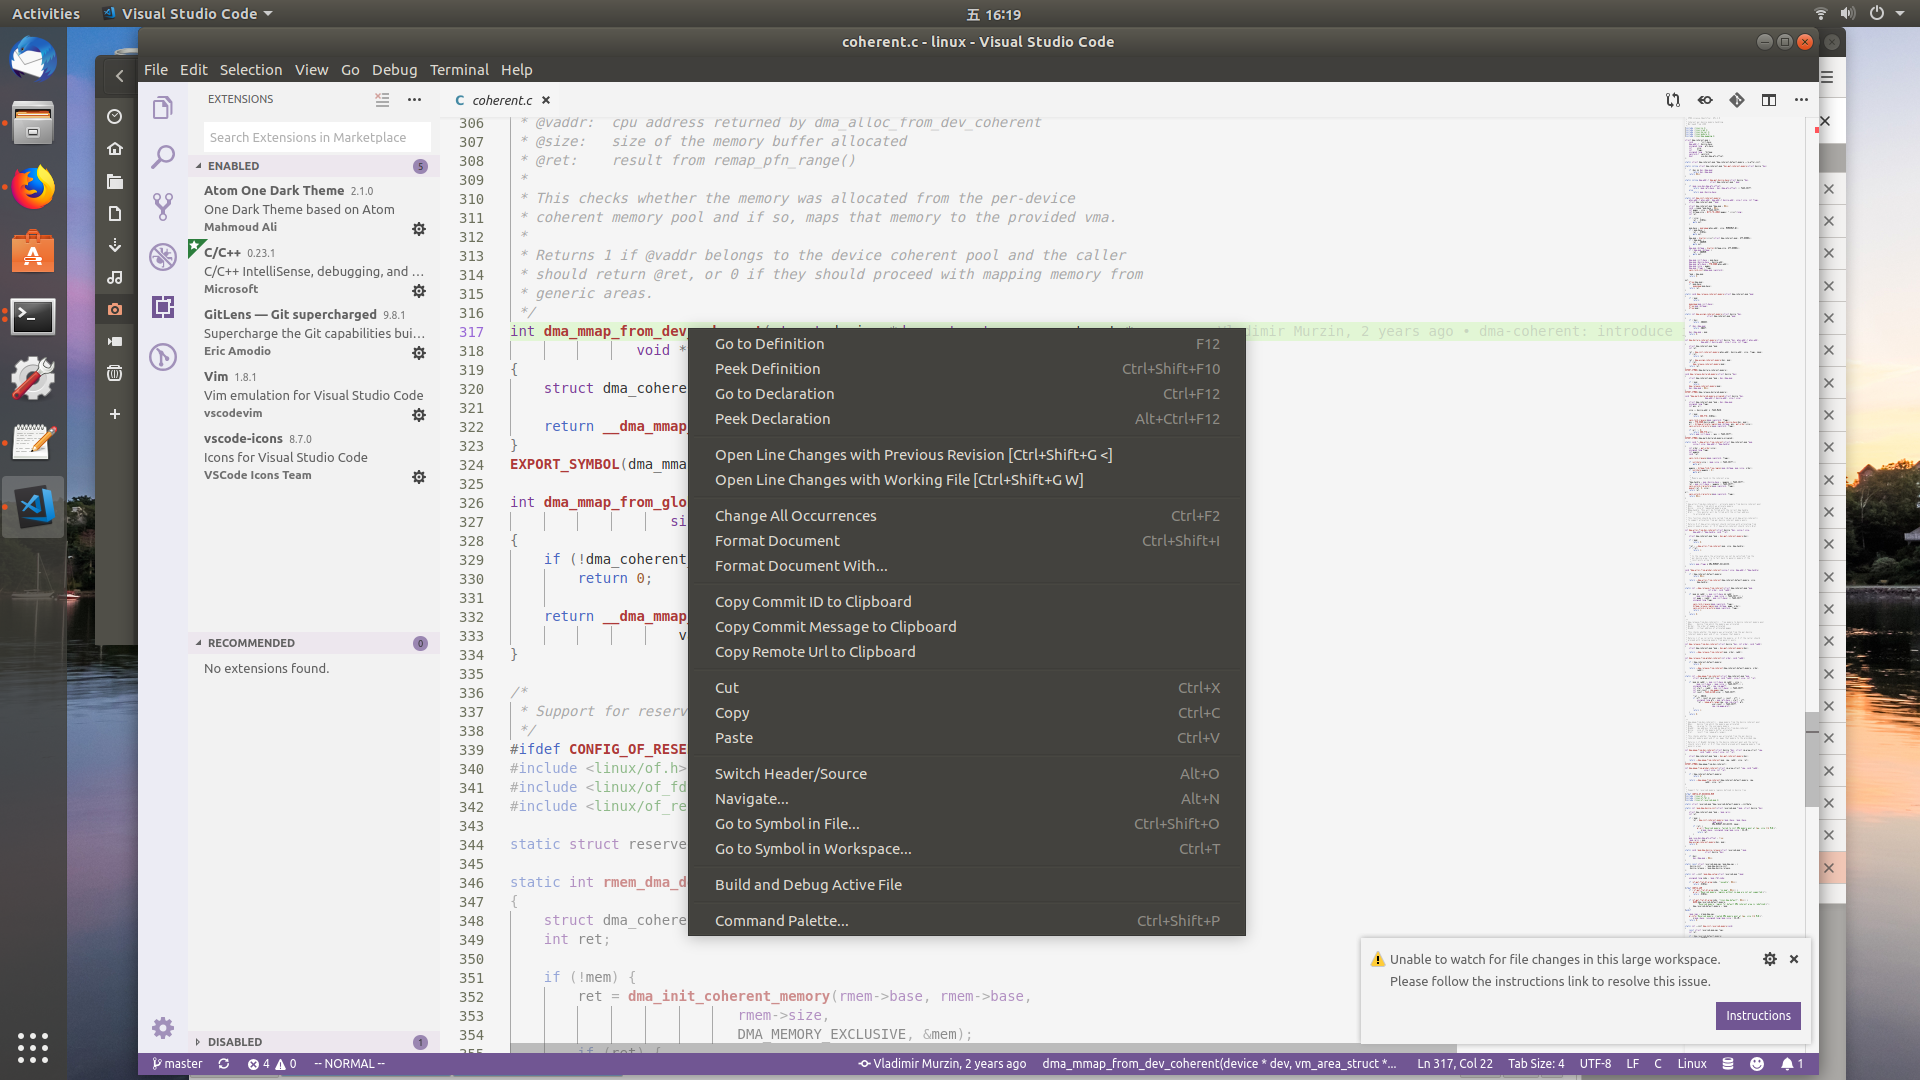Click Activities in the top bar
1920x1080 pixels.
tap(46, 14)
